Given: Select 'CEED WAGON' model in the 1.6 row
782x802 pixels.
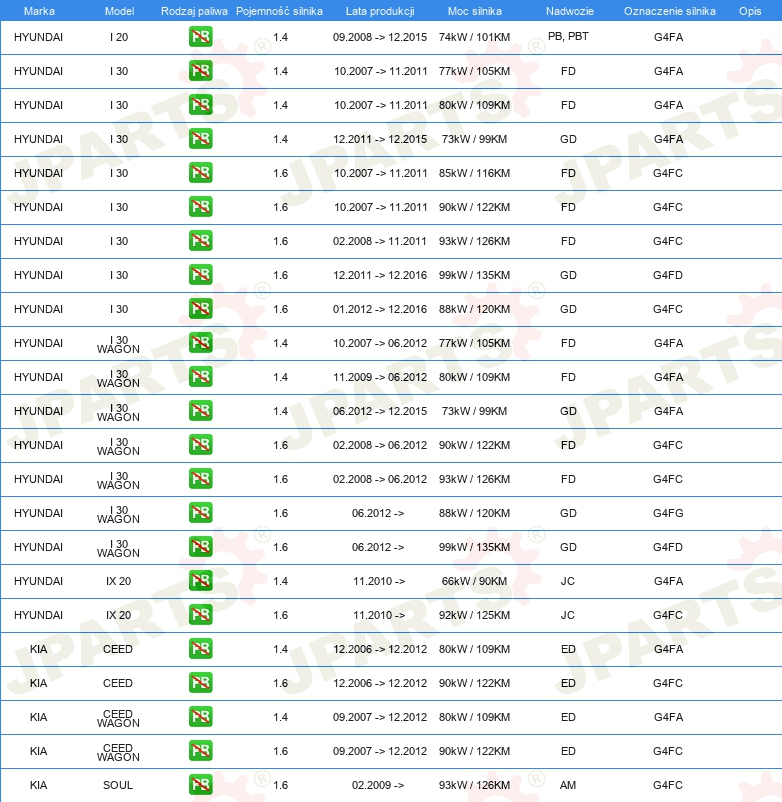Looking at the screenshot, I should point(118,752).
